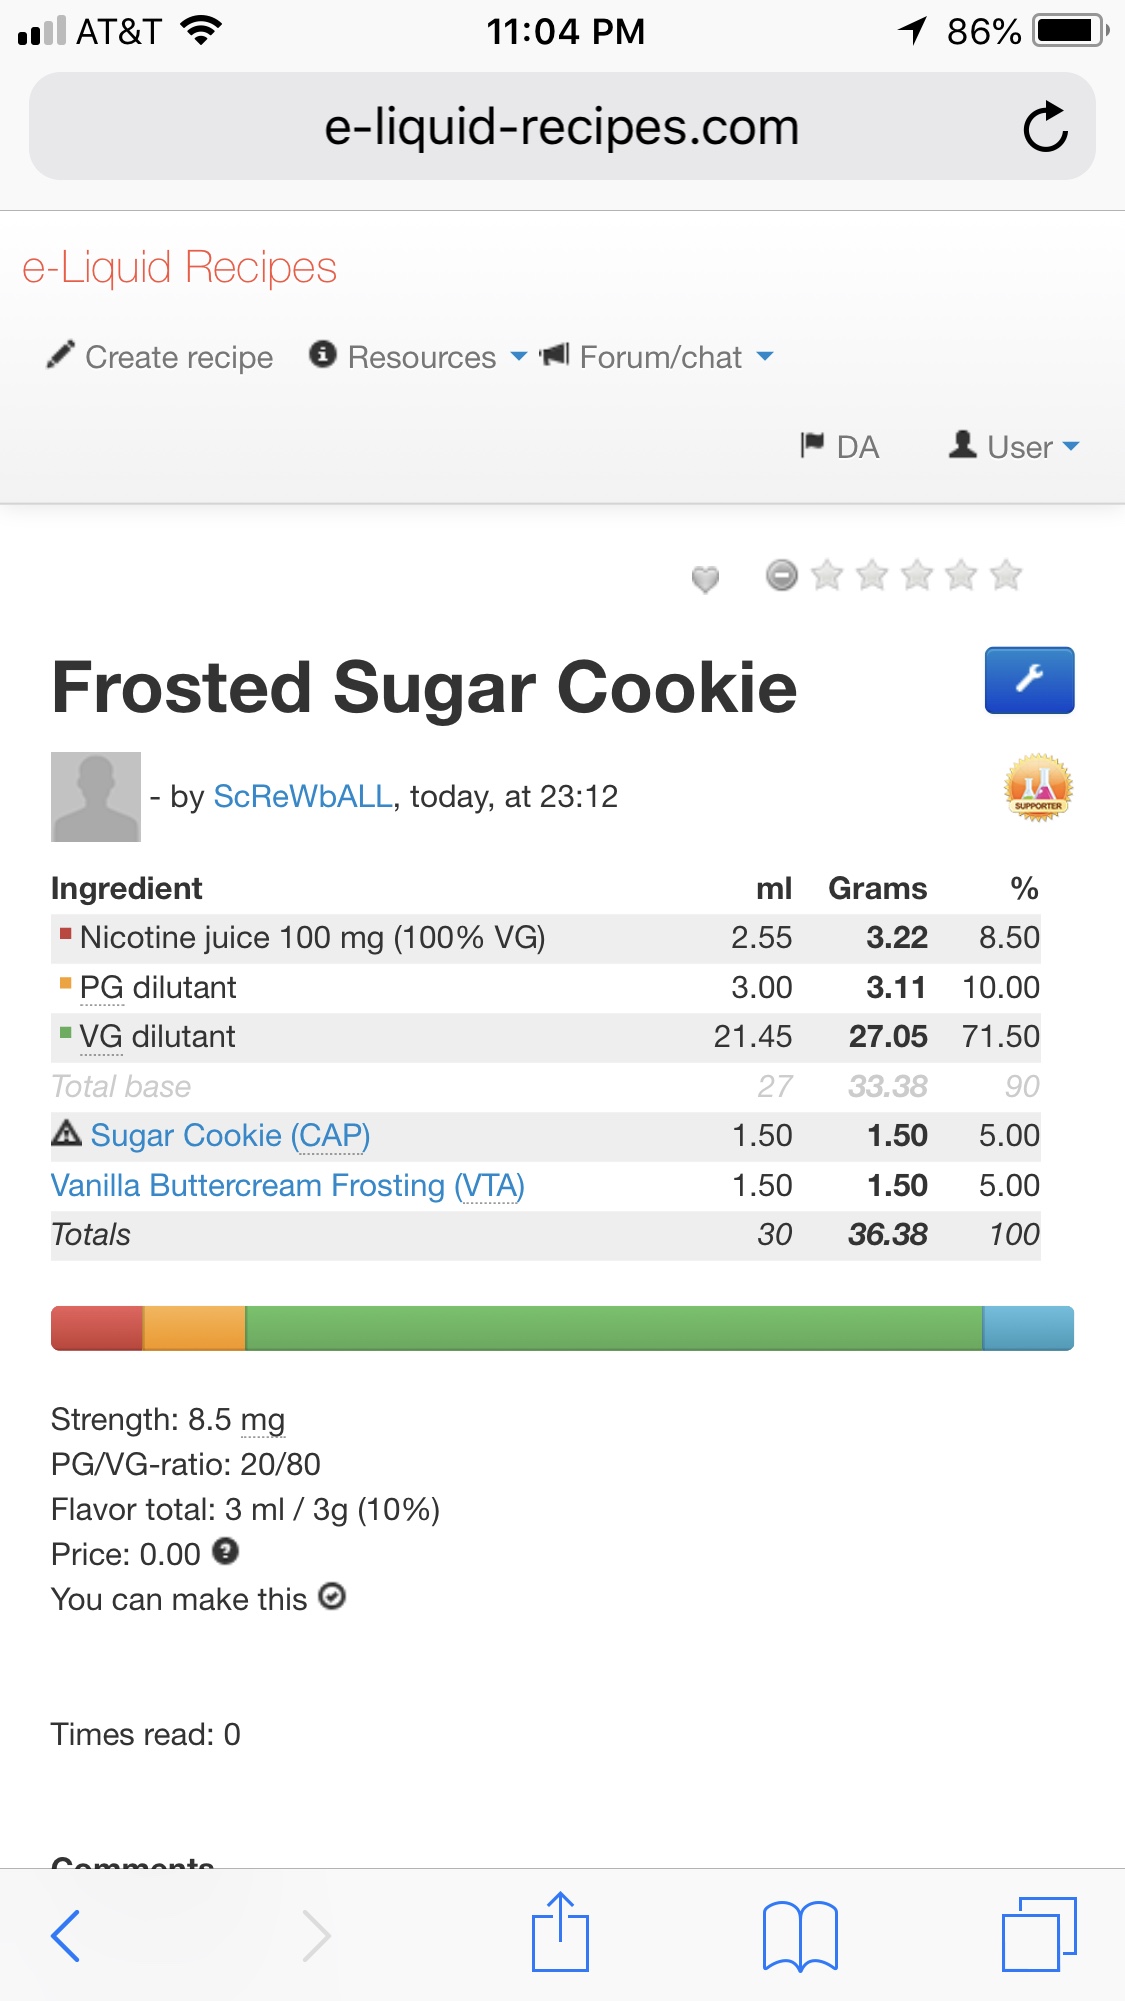This screenshot has height=2001, width=1125.
Task: Tap the Safari reload icon
Action: click(1045, 127)
